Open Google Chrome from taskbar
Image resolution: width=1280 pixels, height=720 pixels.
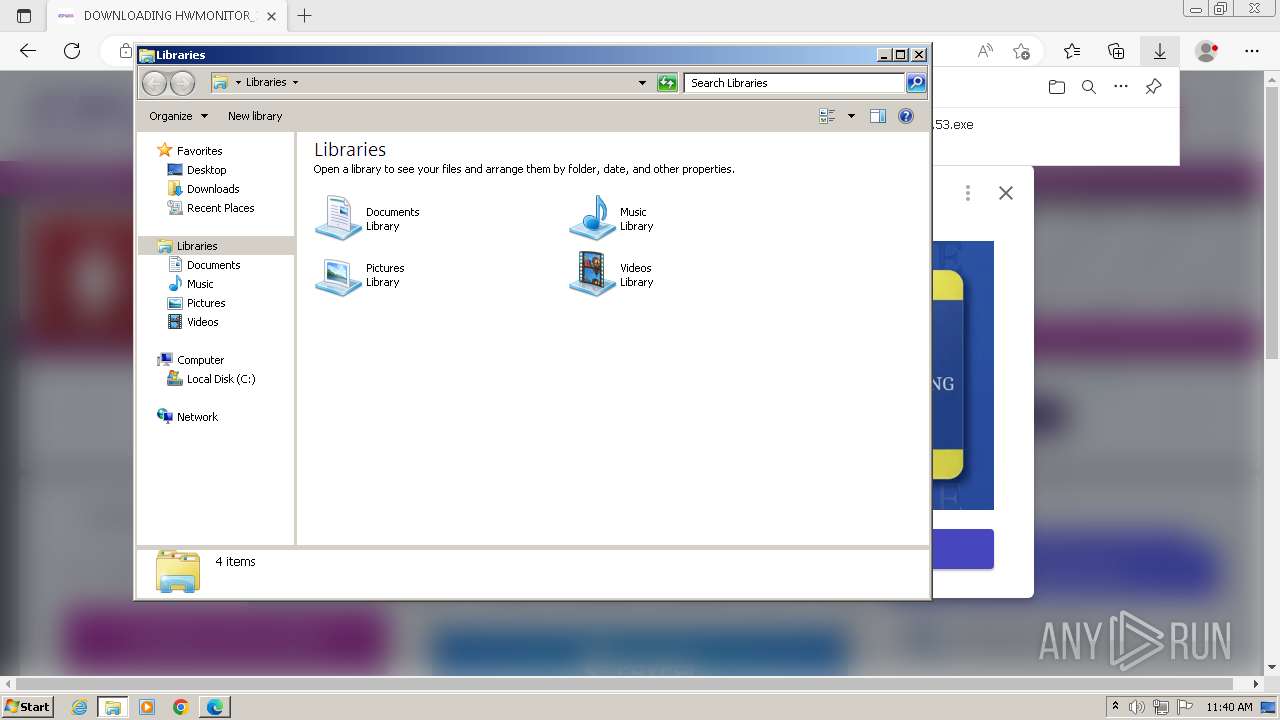[181, 707]
